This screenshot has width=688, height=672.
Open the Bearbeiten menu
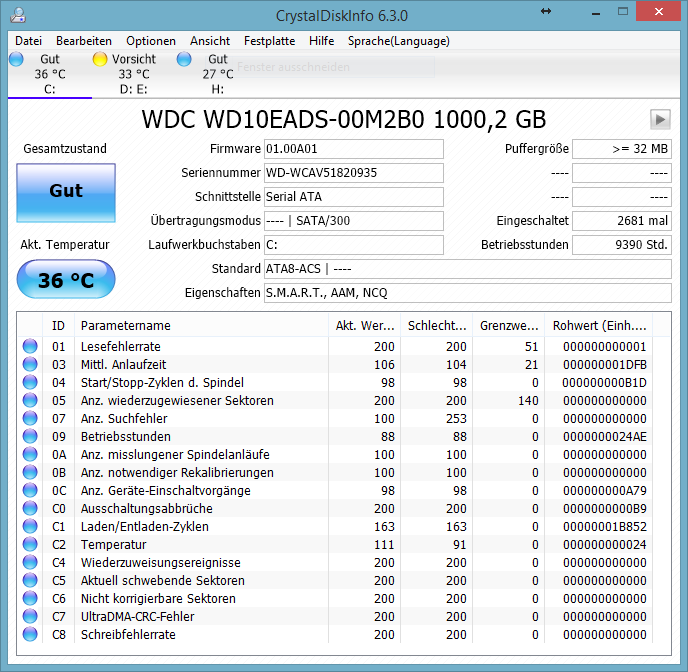[84, 41]
